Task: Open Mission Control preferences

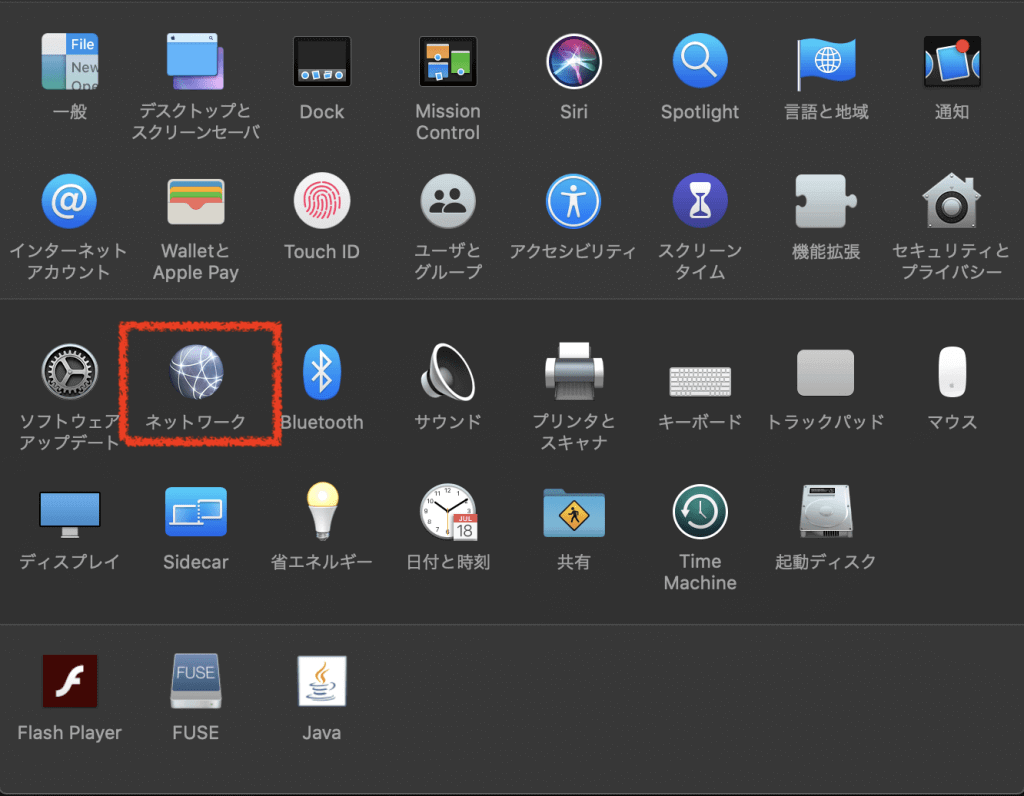Action: coord(448,62)
